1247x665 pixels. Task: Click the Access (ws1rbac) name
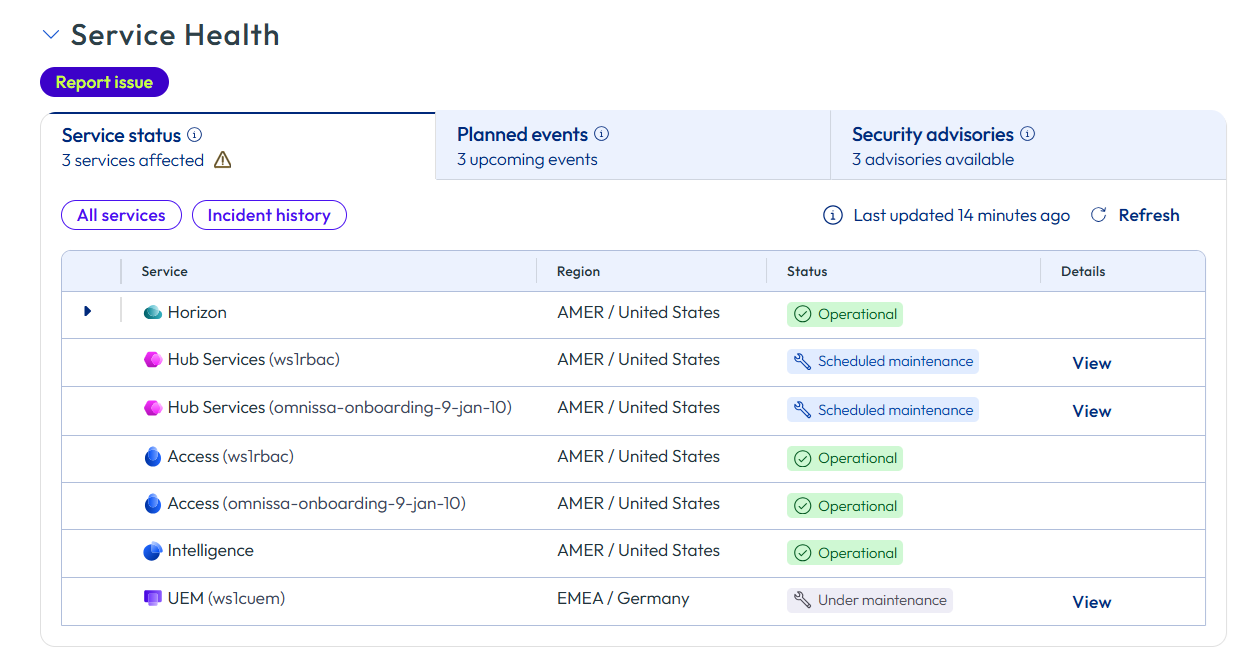coord(231,456)
